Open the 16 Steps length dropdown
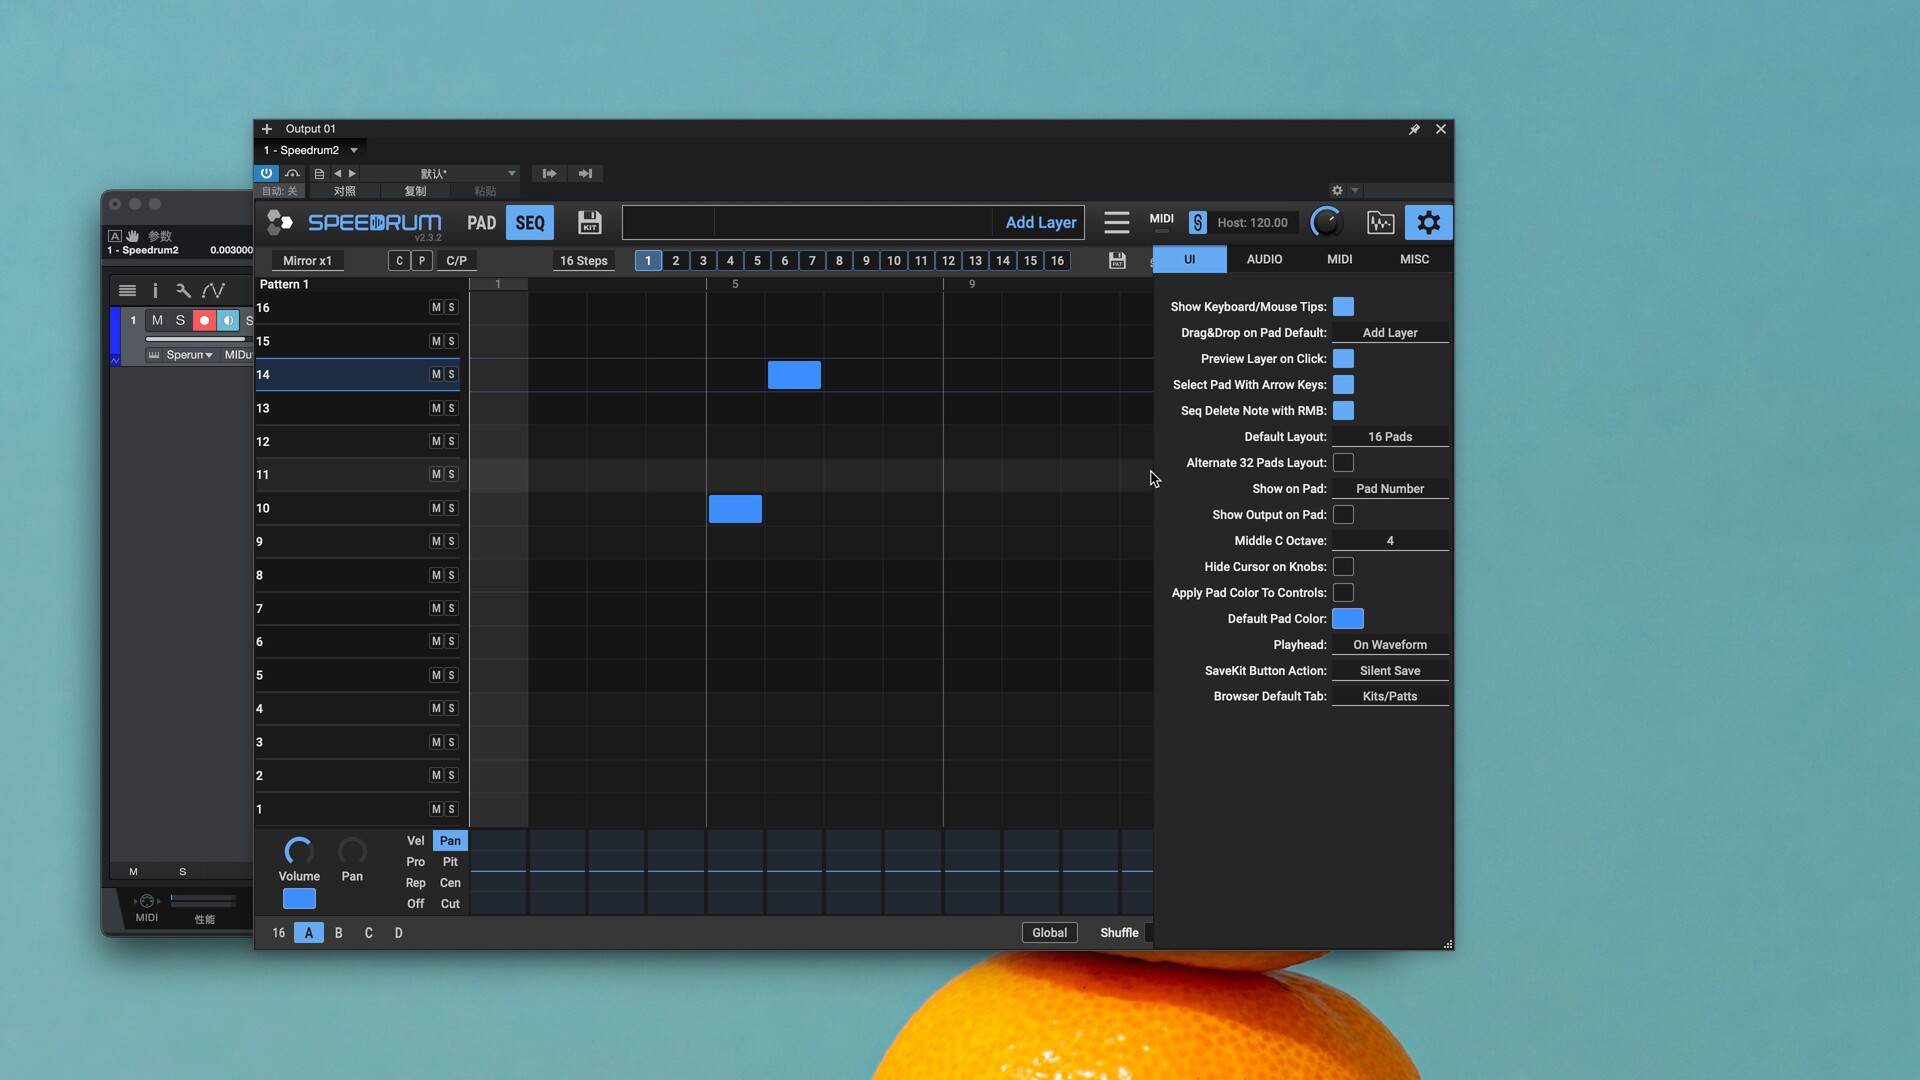 coord(583,260)
